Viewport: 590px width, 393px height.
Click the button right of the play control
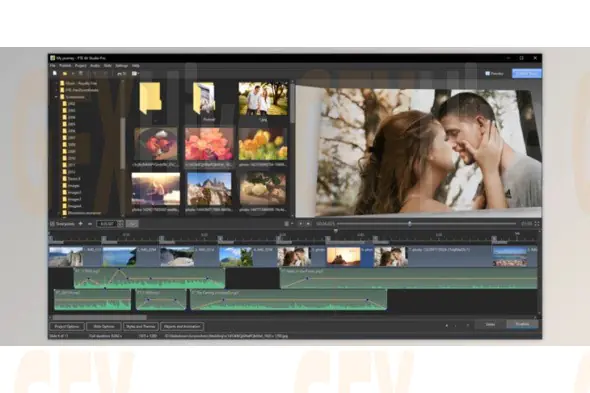[308, 224]
